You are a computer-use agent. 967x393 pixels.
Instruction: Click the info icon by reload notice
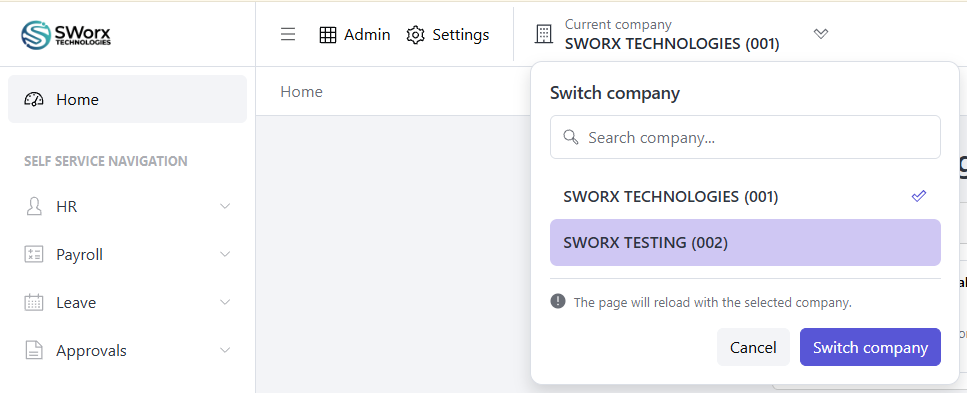pos(558,302)
